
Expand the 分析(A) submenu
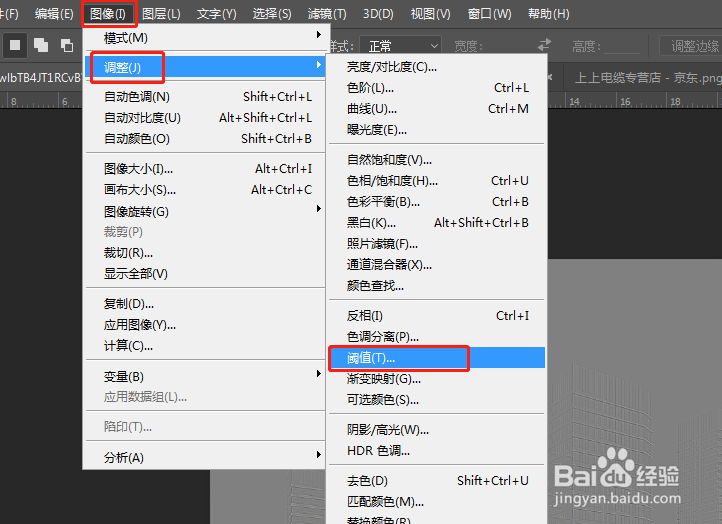(x=205, y=457)
